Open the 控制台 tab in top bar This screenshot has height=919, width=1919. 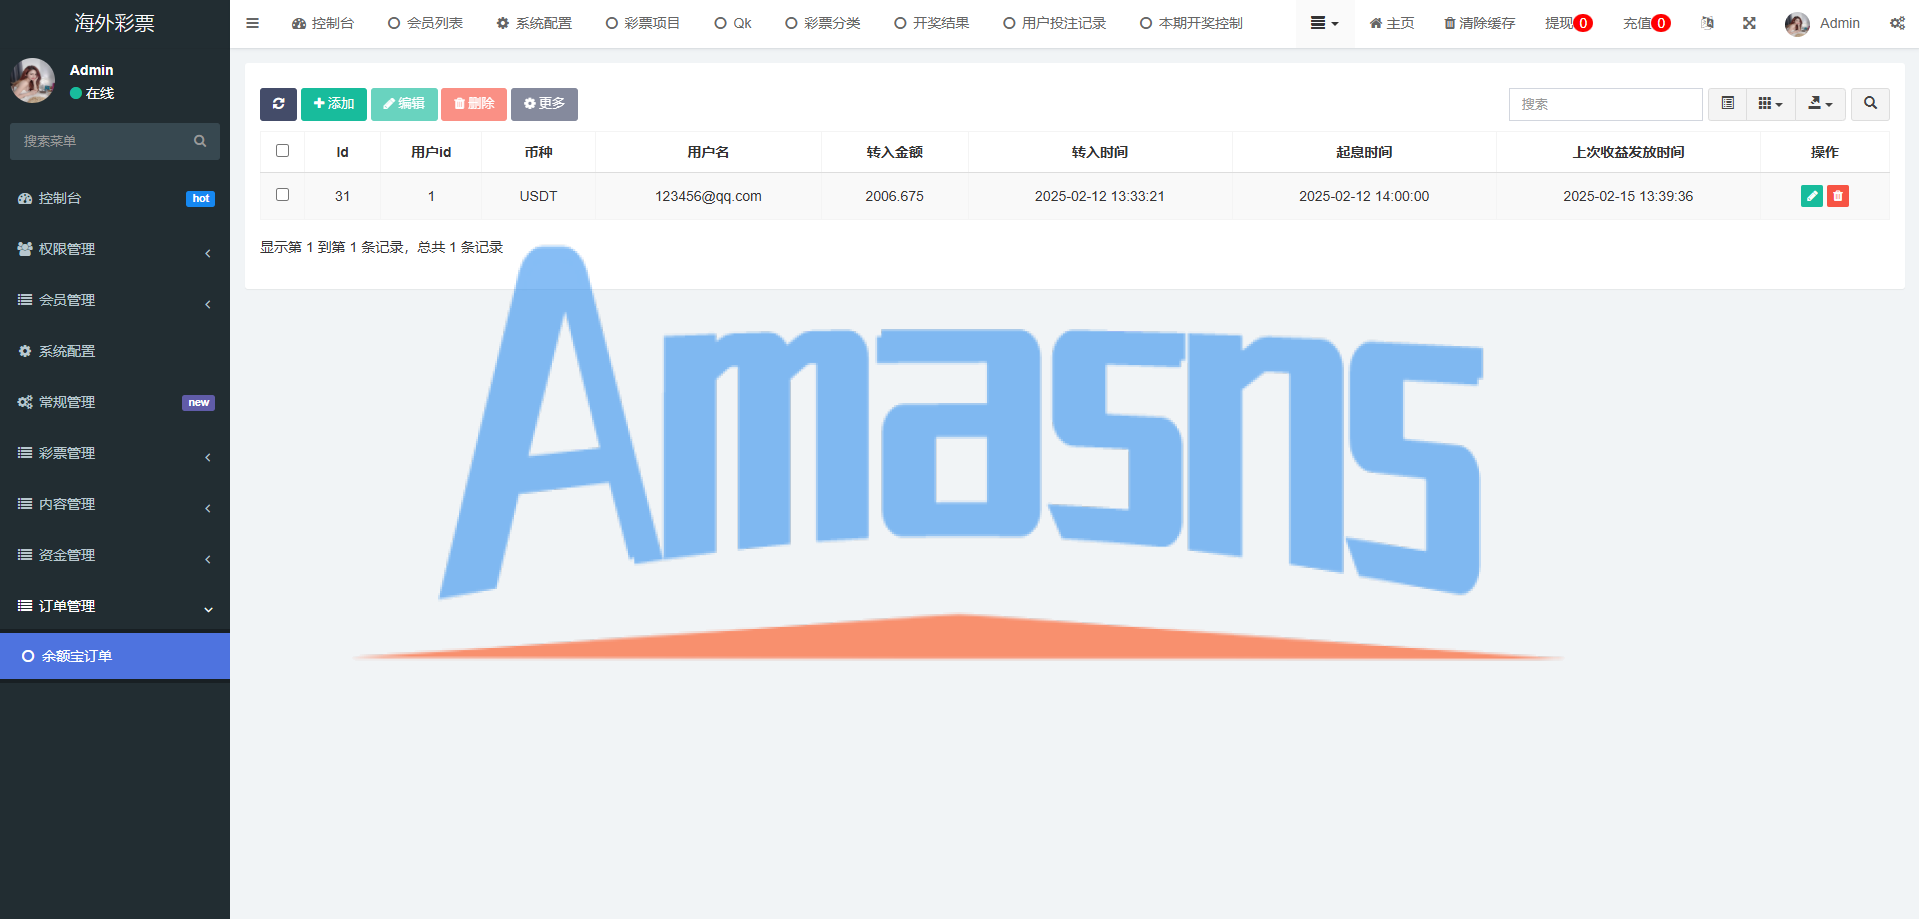click(x=323, y=23)
